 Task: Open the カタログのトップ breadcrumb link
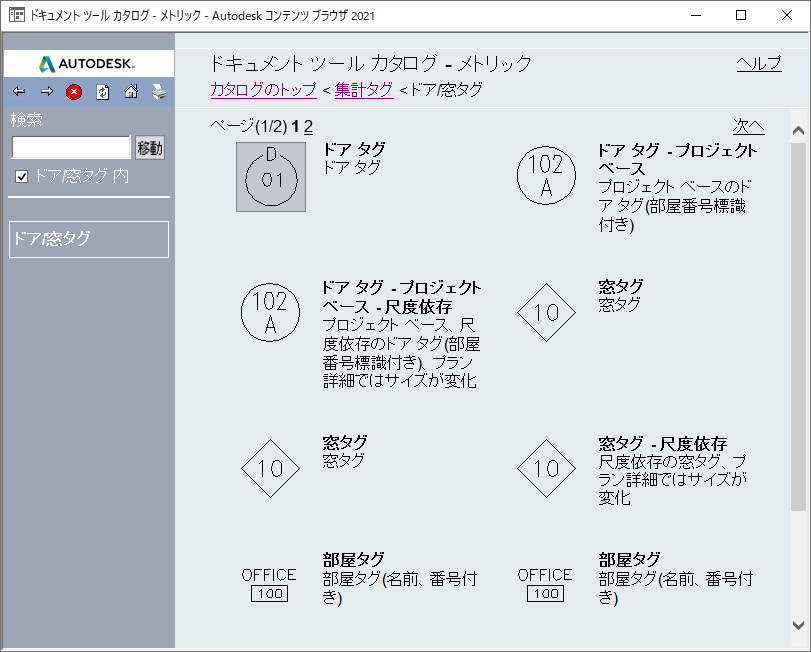[x=263, y=89]
